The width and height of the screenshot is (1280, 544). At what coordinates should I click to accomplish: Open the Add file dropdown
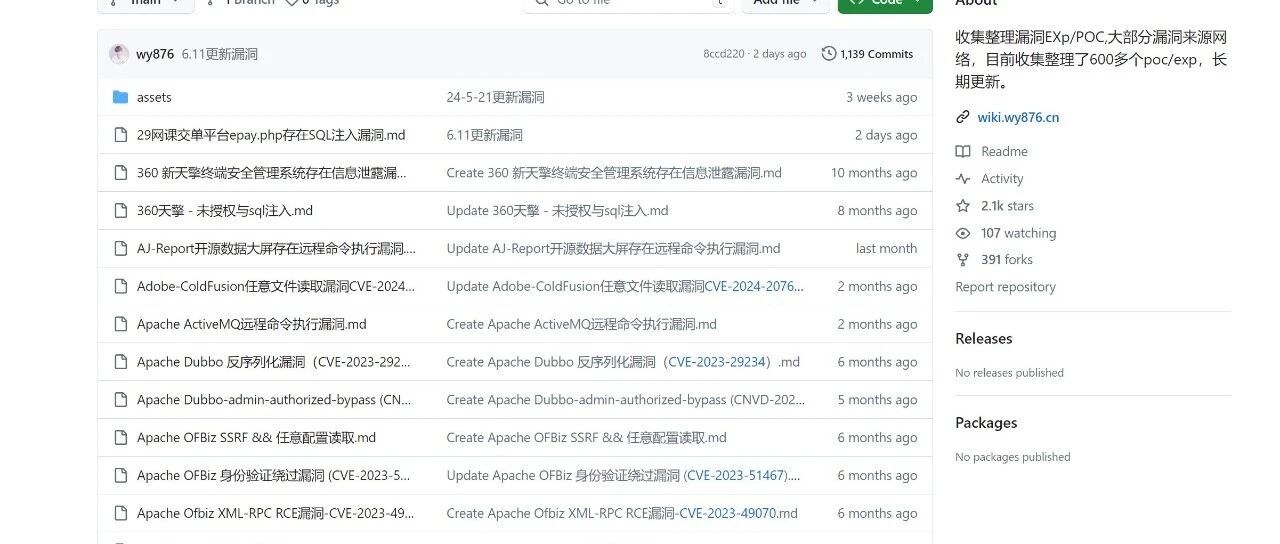[786, 3]
